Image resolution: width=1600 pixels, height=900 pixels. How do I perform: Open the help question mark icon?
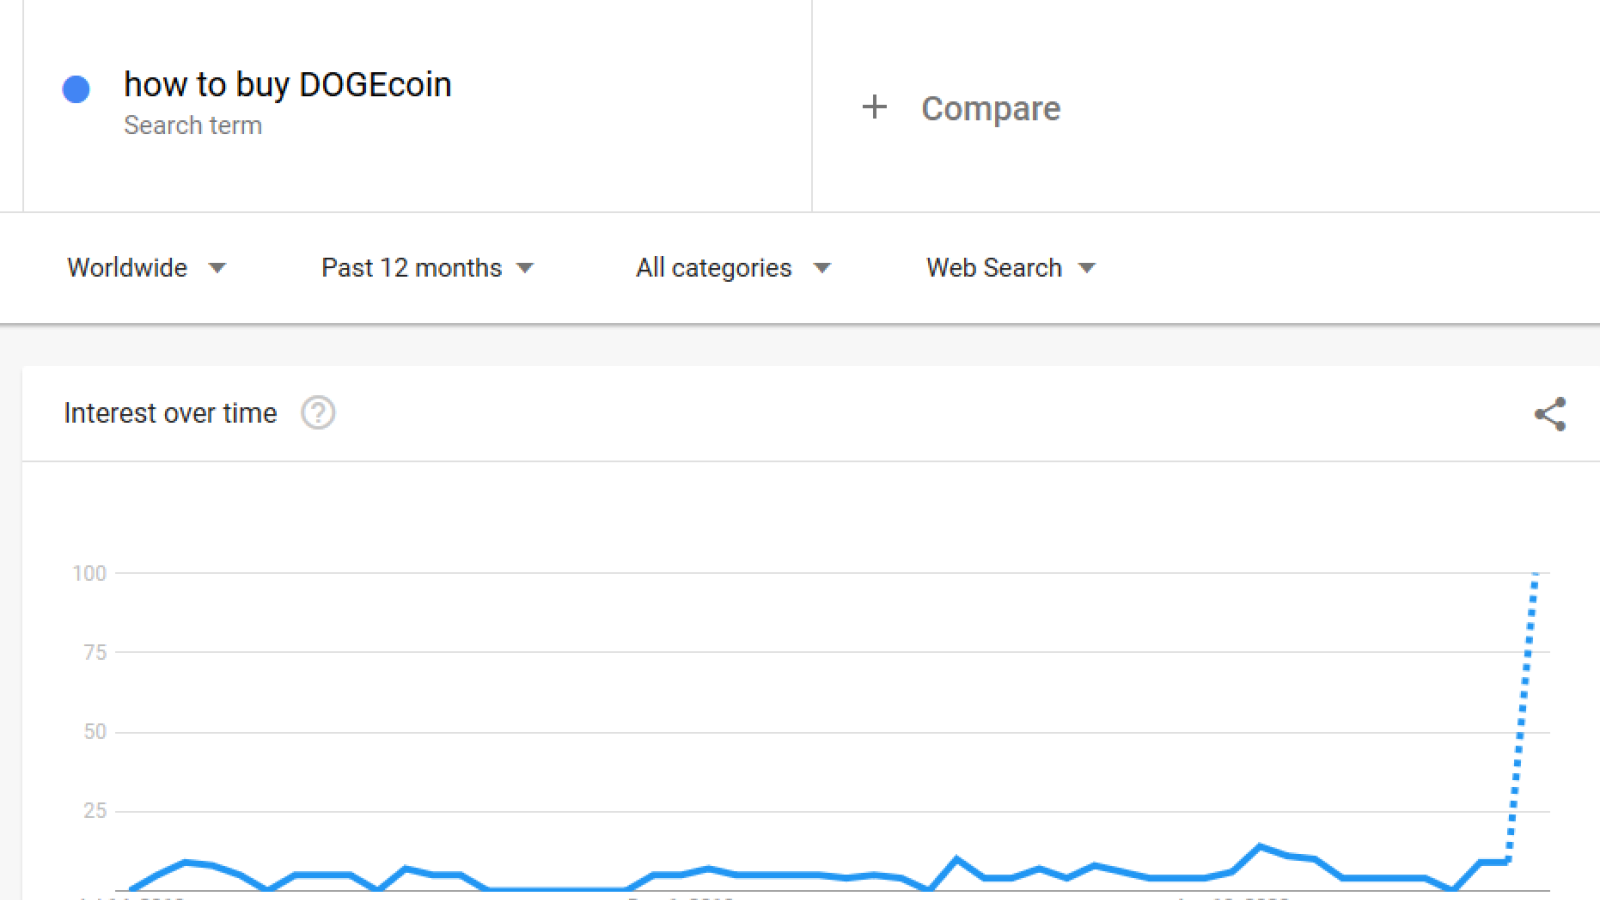(x=318, y=413)
